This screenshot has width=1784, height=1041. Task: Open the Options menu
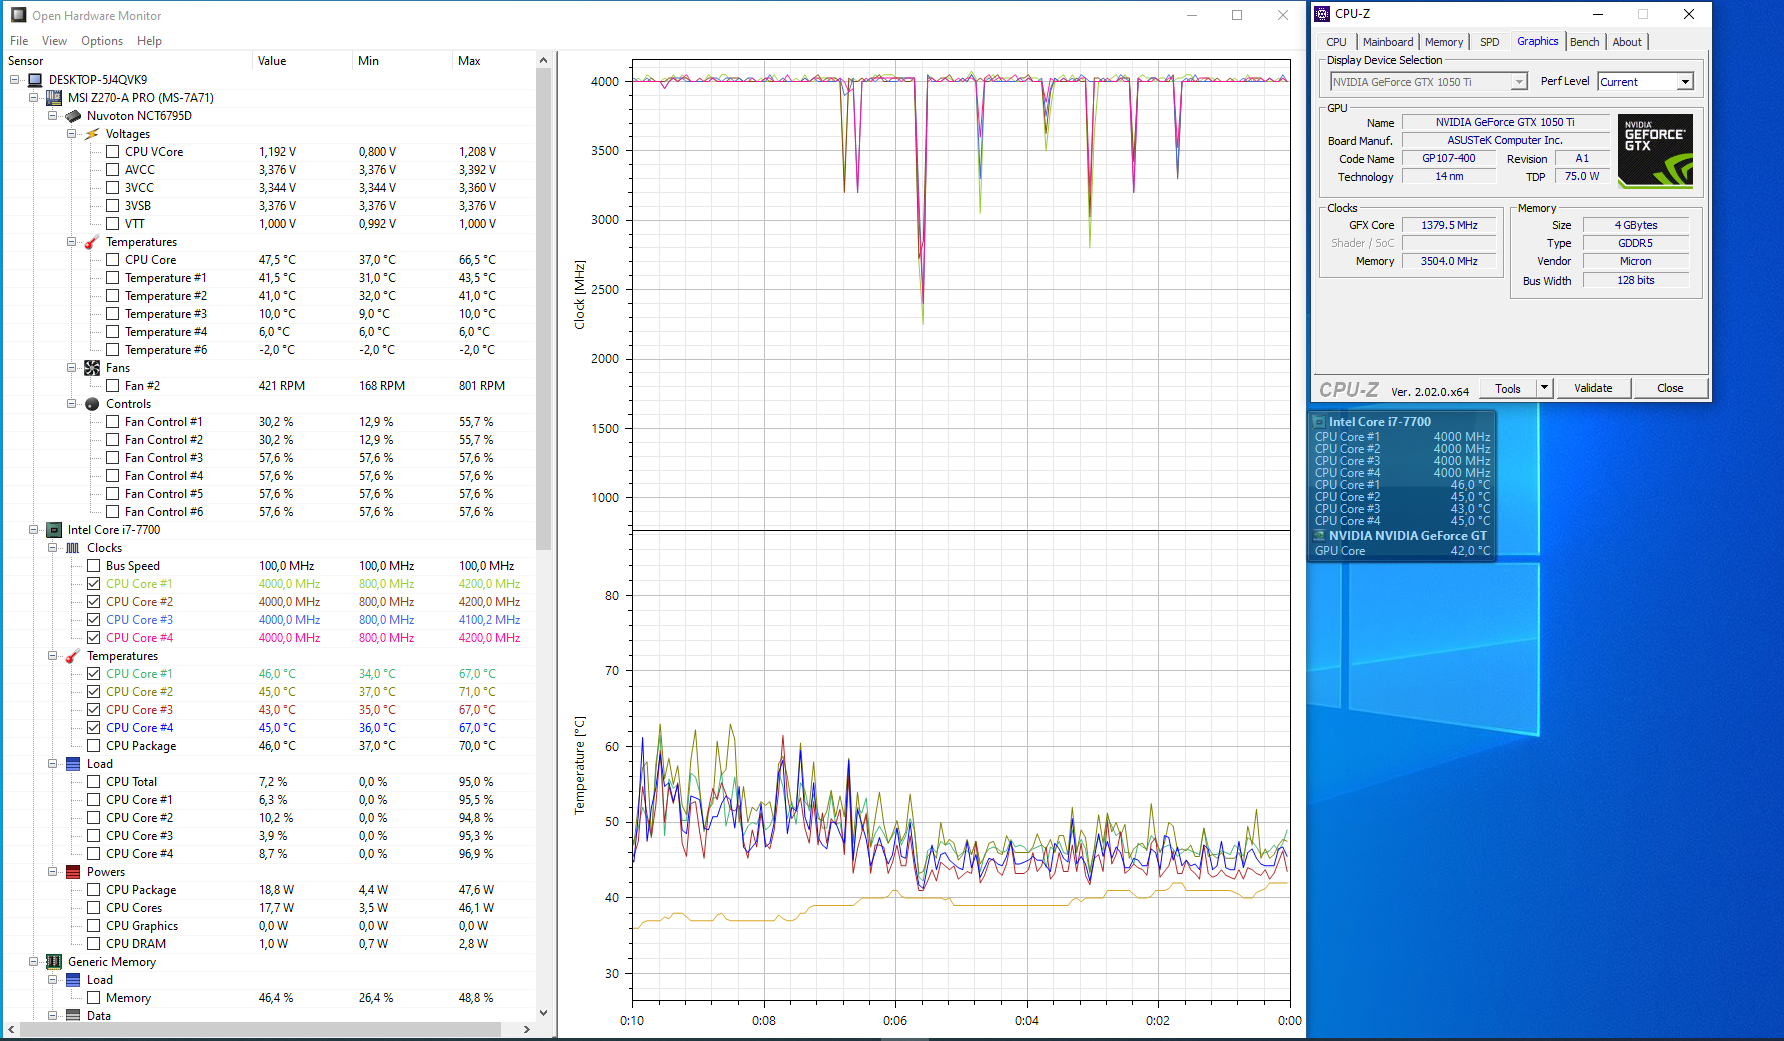tap(102, 41)
